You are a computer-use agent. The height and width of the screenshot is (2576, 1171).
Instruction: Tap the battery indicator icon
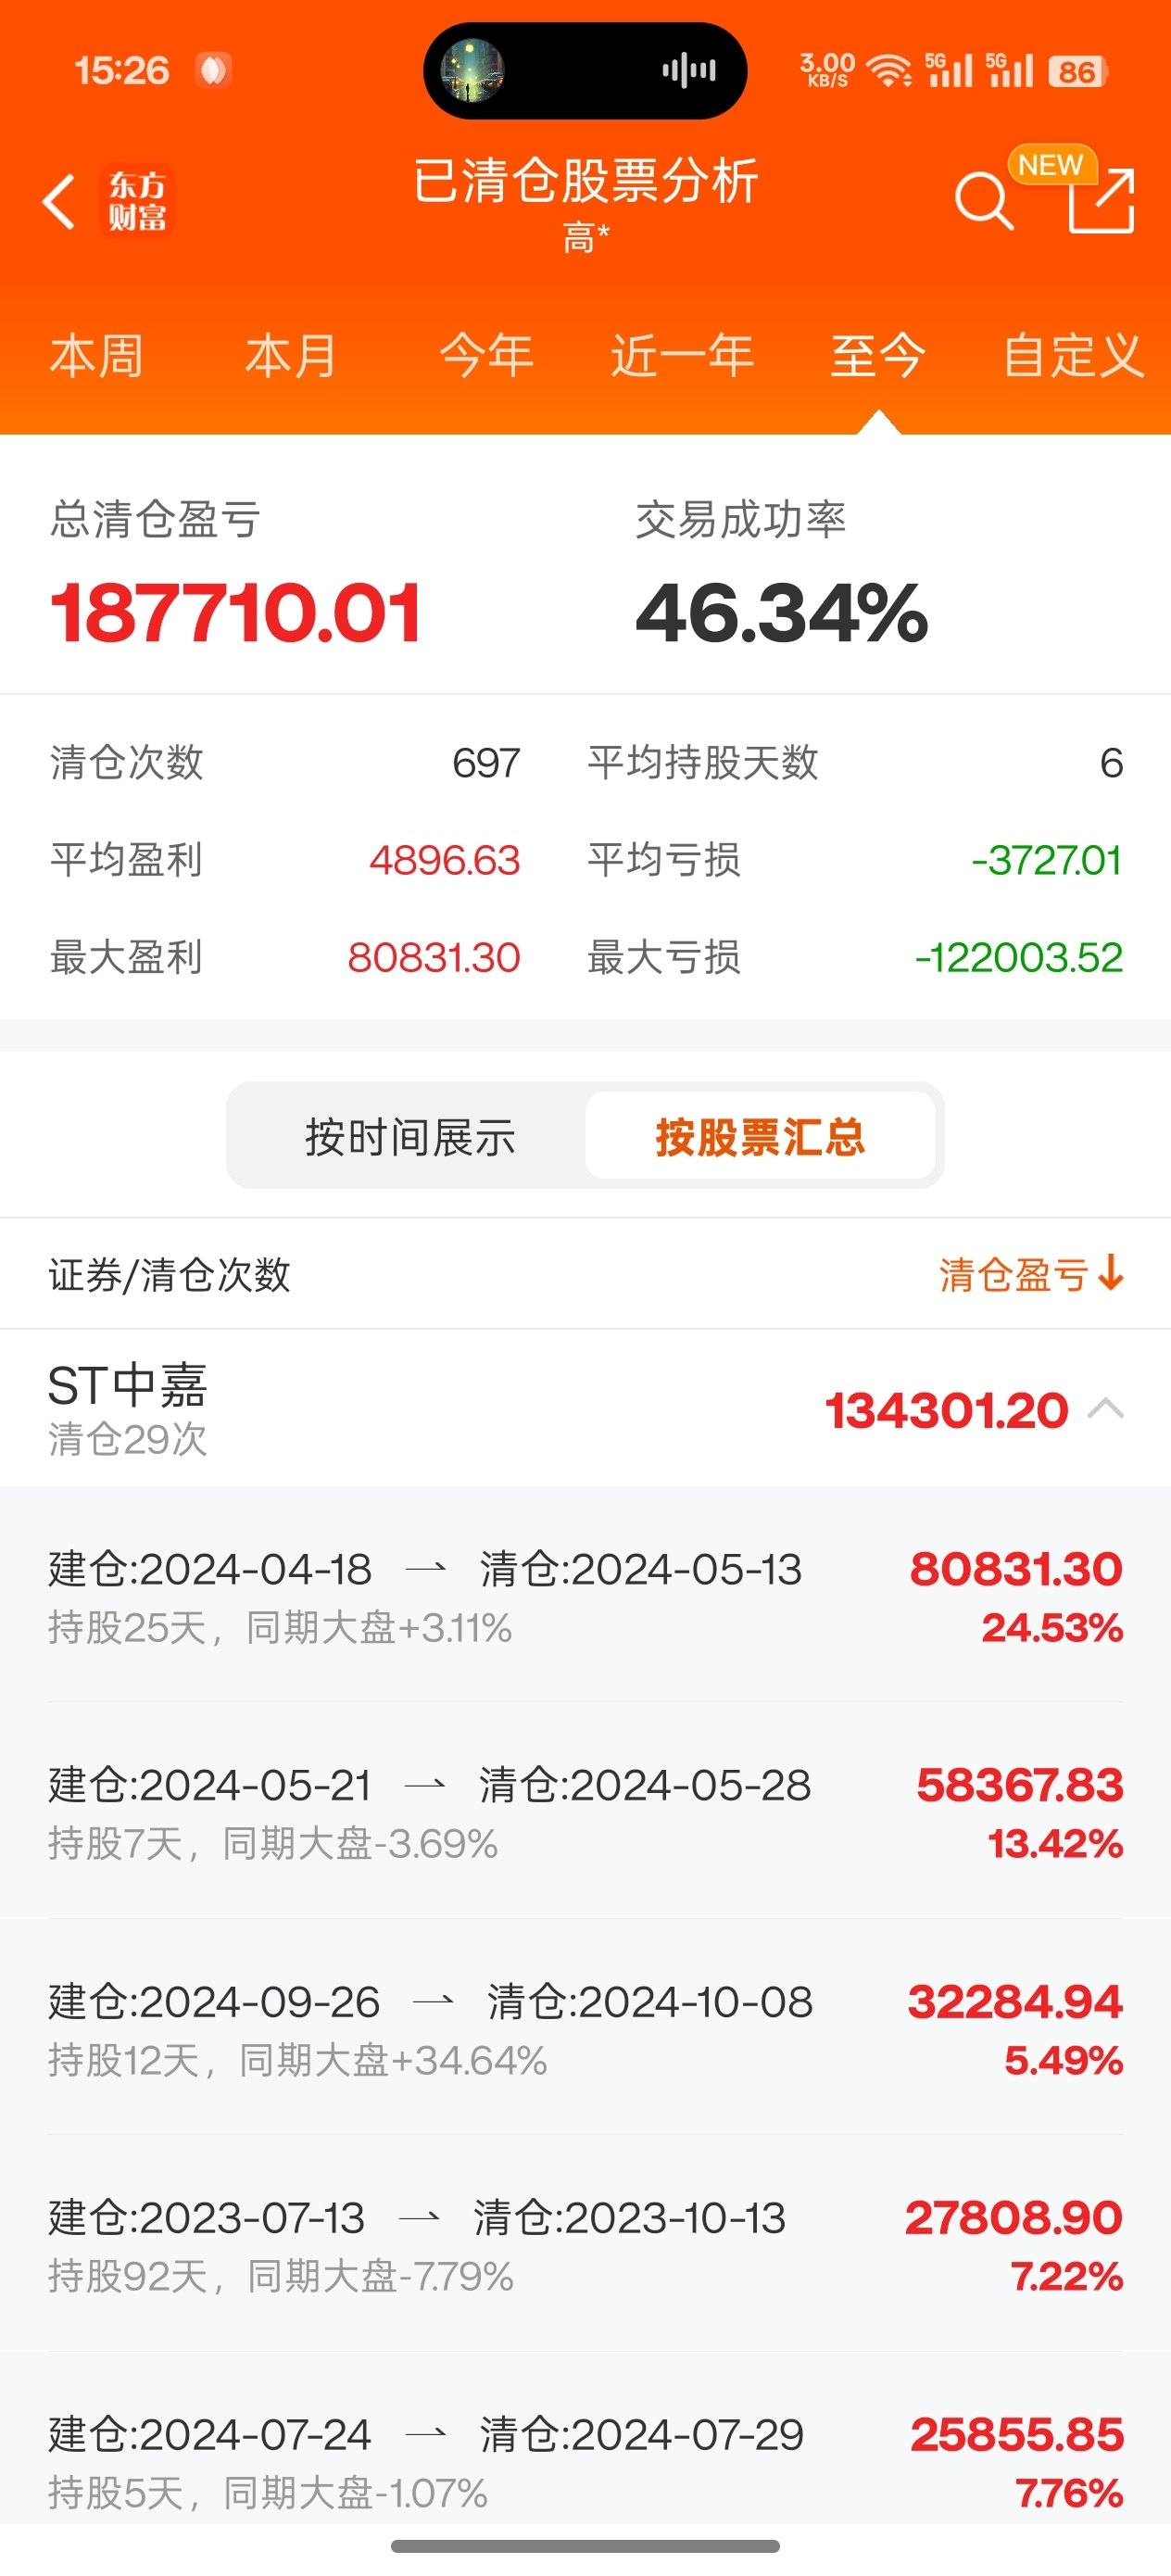pyautogui.click(x=1077, y=71)
